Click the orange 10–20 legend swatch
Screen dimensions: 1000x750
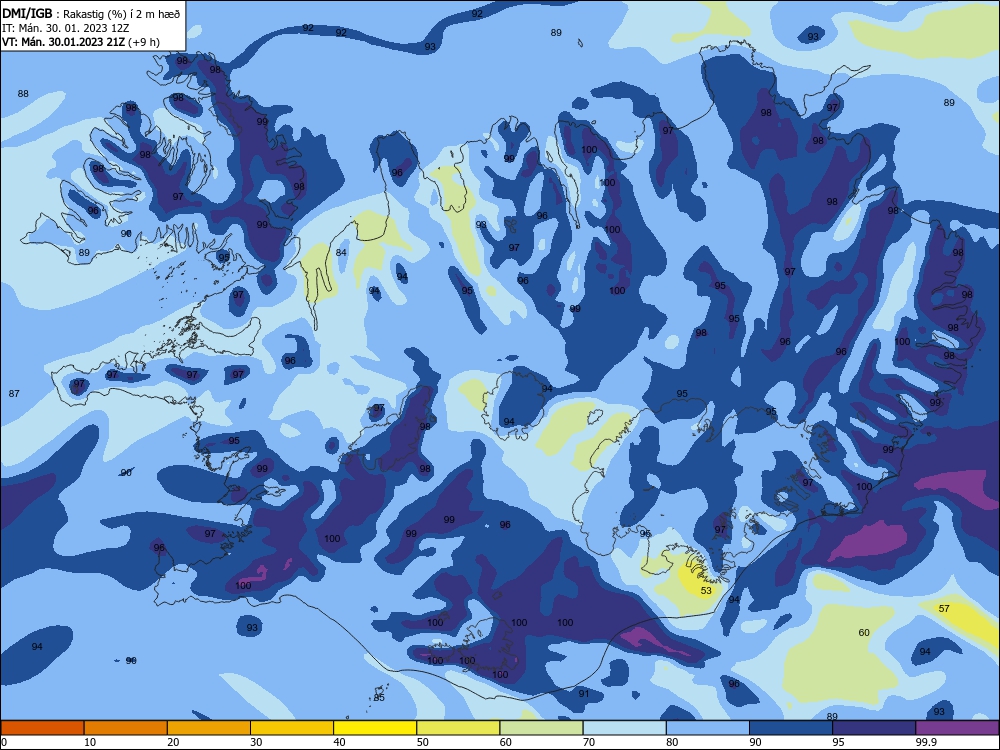coord(126,728)
